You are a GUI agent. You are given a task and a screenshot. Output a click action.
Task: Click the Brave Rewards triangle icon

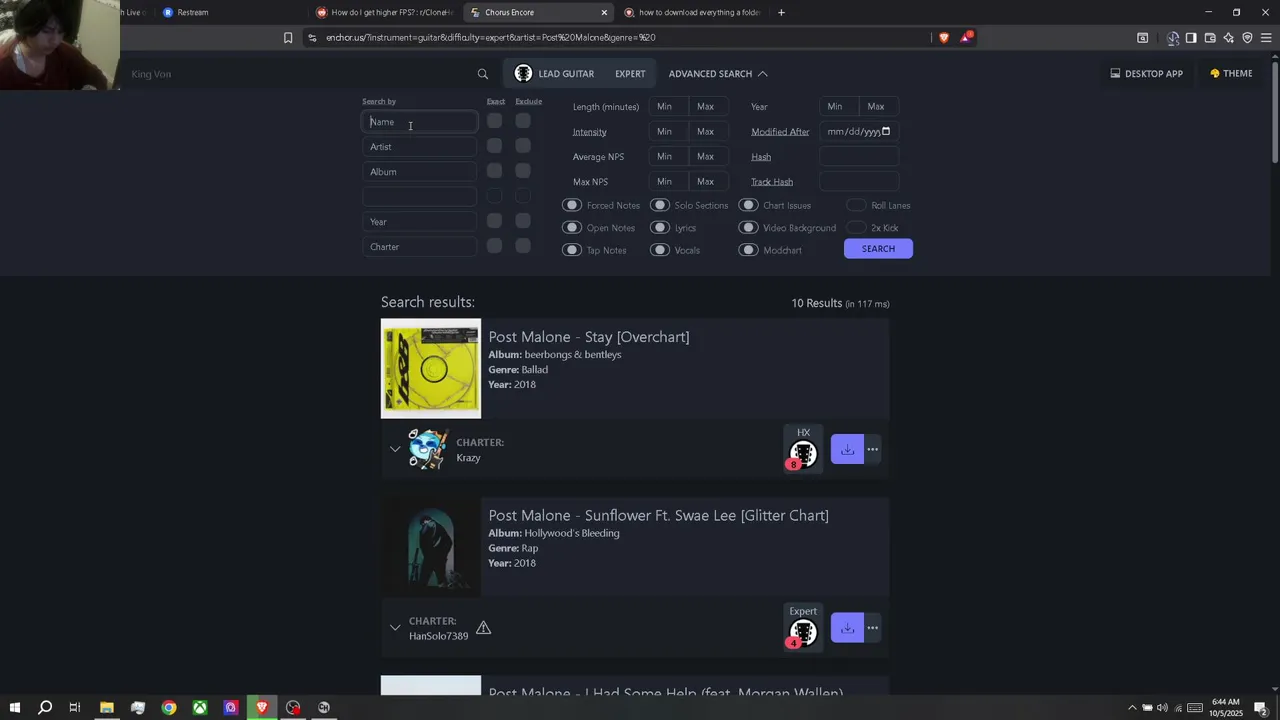click(966, 38)
